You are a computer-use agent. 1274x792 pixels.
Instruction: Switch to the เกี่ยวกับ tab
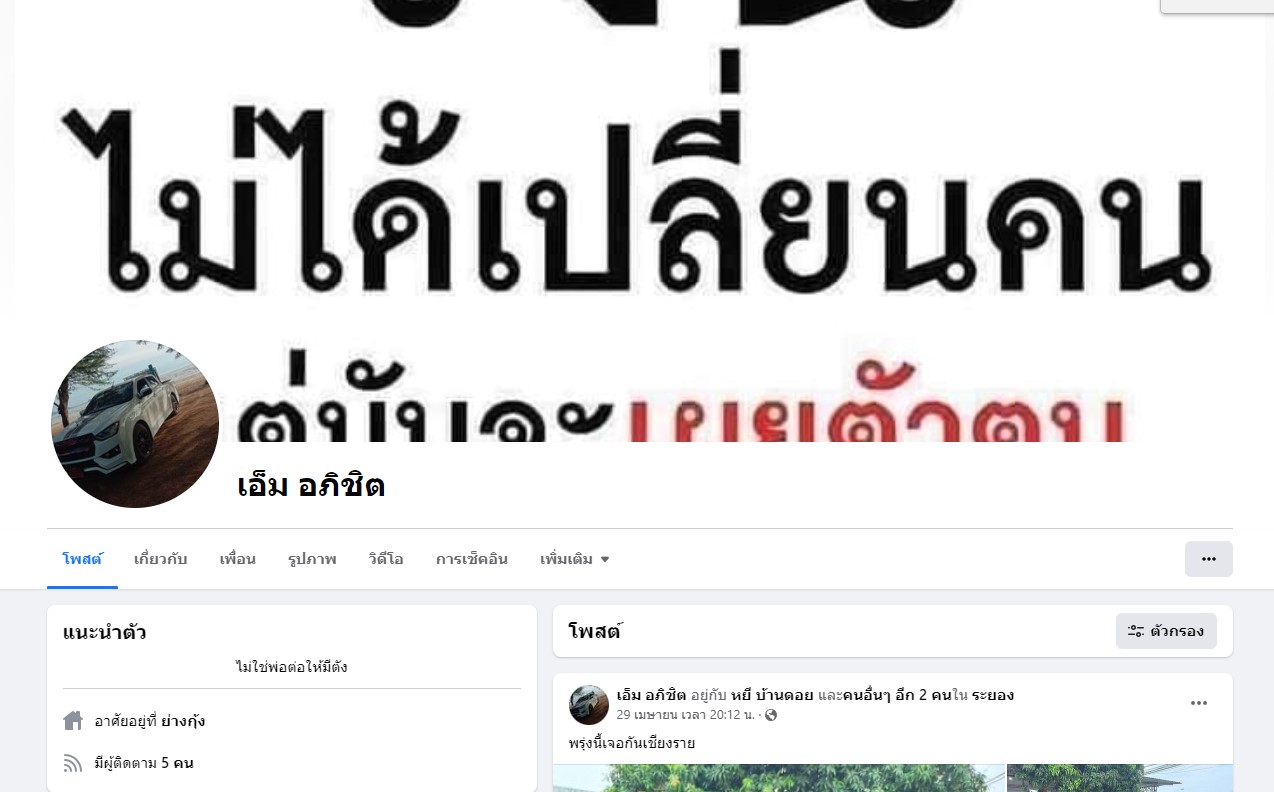[161, 559]
